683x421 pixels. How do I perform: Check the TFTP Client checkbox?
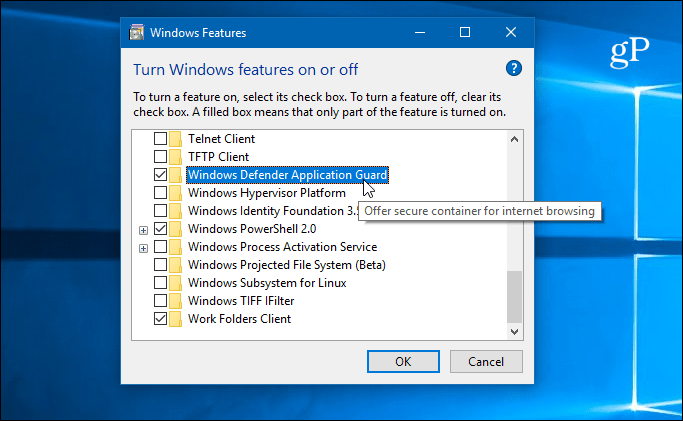(160, 156)
